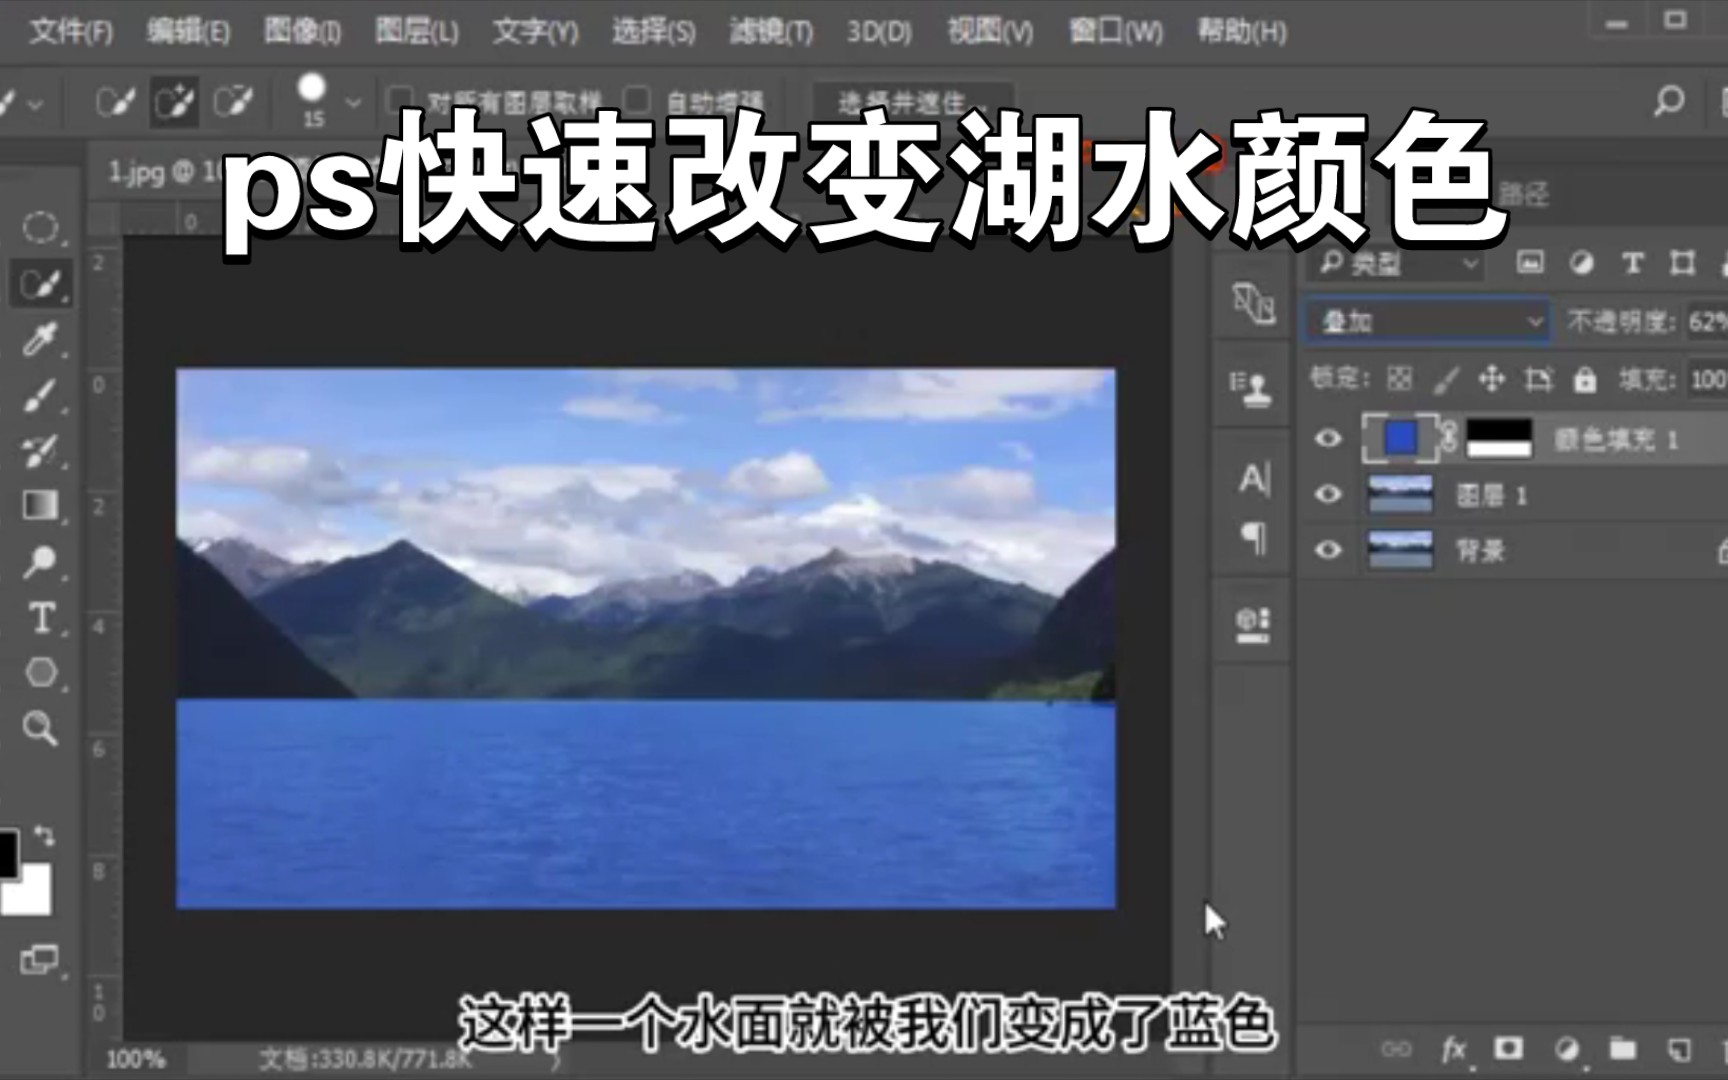The width and height of the screenshot is (1728, 1080).
Task: Open the 文件(F) menu
Action: click(x=71, y=32)
